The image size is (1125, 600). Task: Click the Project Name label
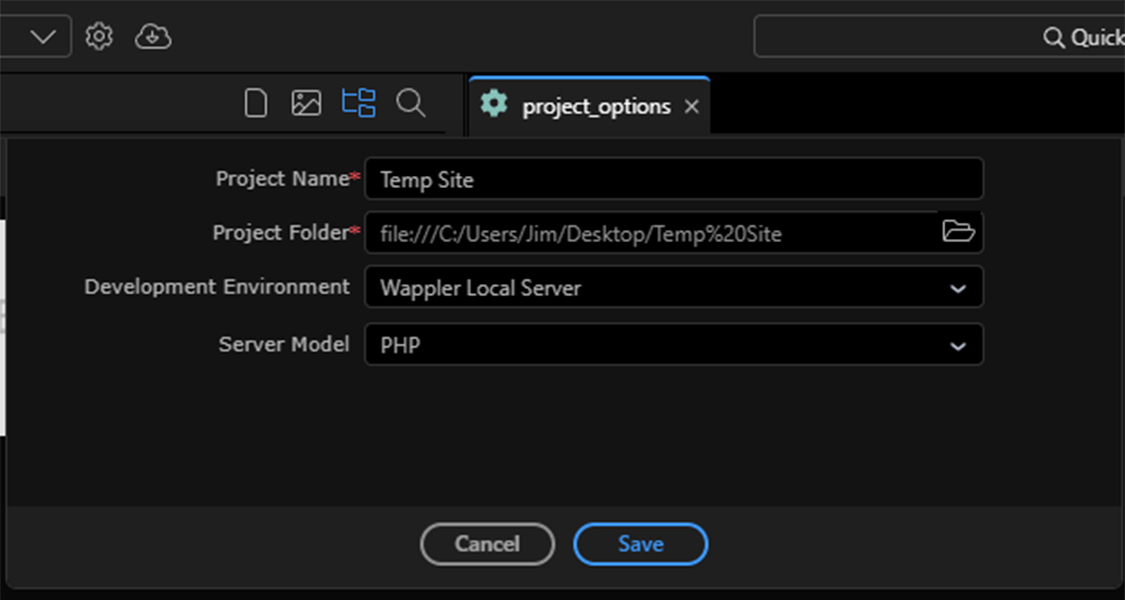coord(283,178)
